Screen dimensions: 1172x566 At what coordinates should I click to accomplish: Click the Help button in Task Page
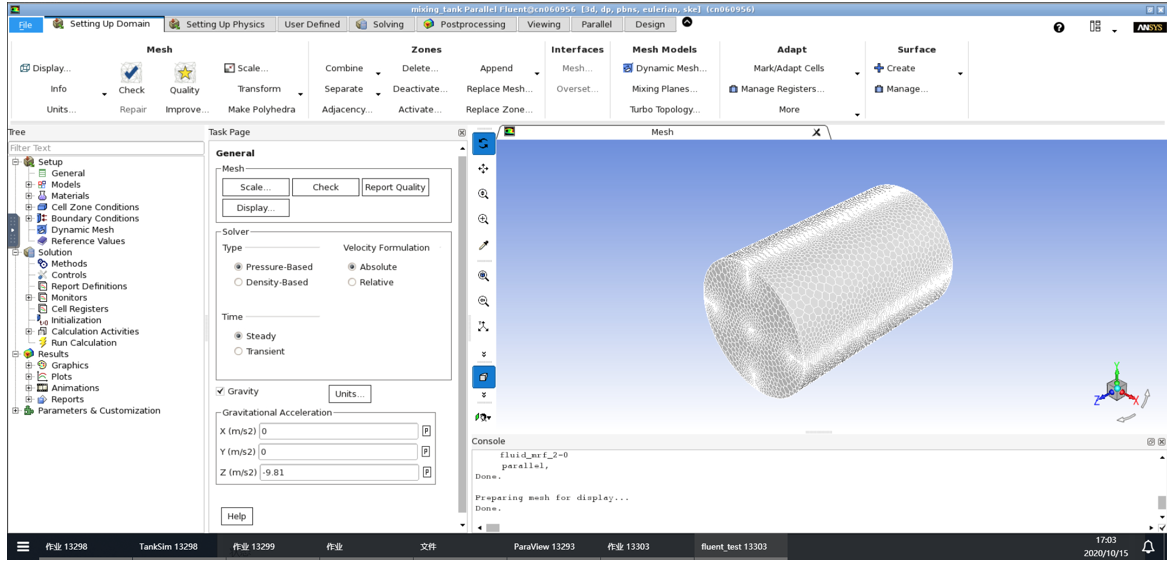[236, 516]
